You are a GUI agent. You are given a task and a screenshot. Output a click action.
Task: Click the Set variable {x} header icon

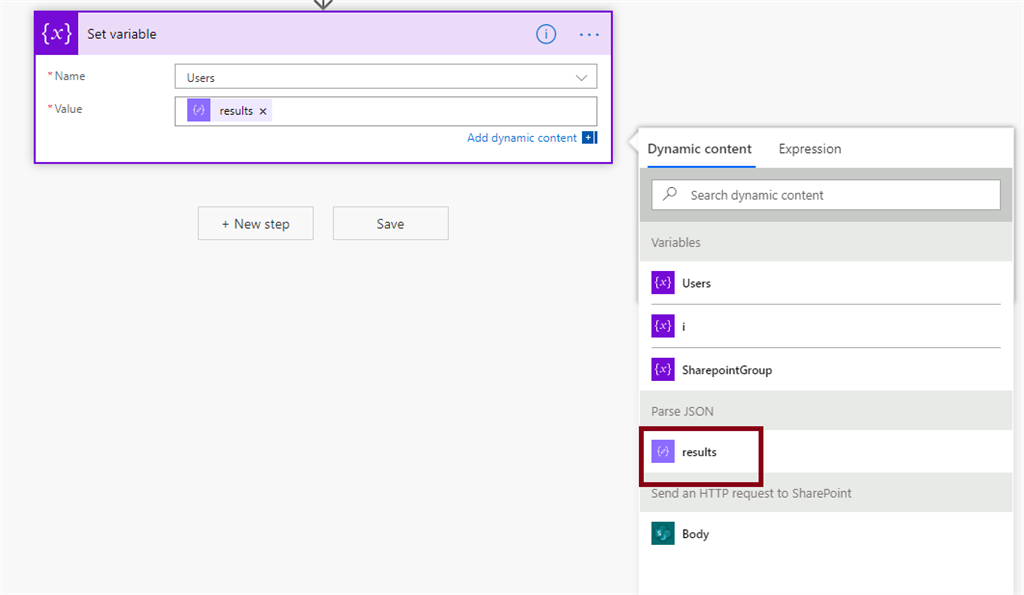point(57,33)
